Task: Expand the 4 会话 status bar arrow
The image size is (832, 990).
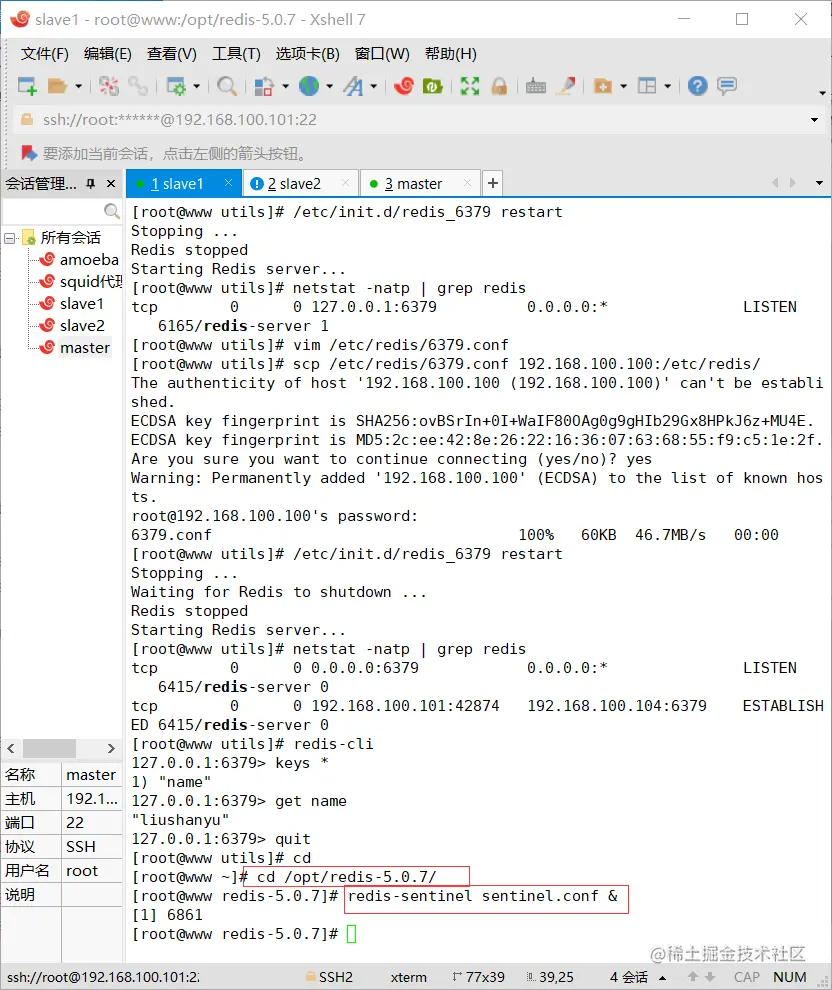Action: 663,977
